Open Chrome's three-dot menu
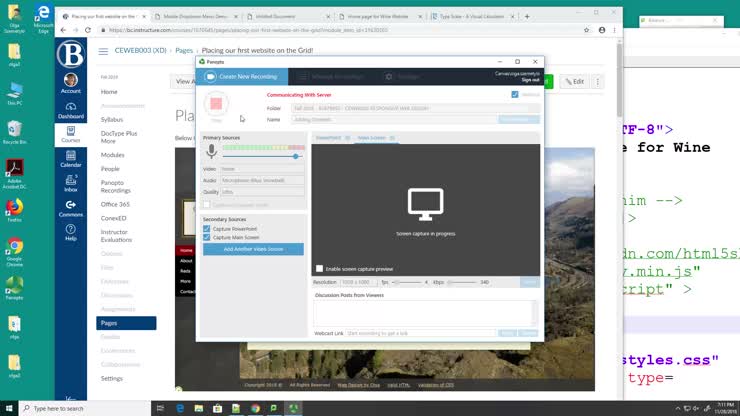 click(614, 30)
